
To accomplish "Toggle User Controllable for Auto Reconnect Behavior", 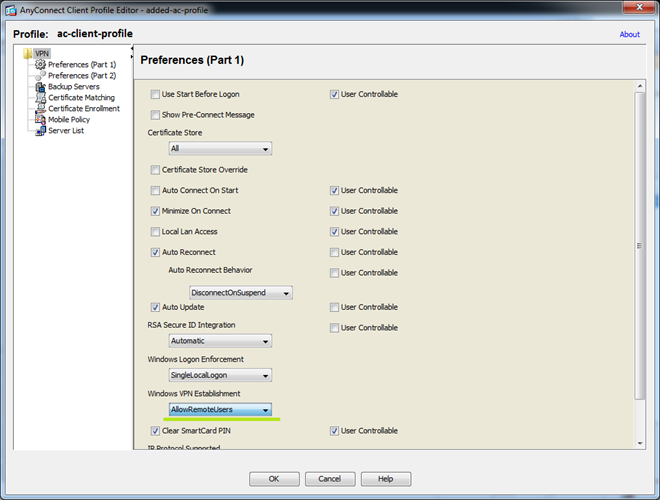I will point(334,273).
